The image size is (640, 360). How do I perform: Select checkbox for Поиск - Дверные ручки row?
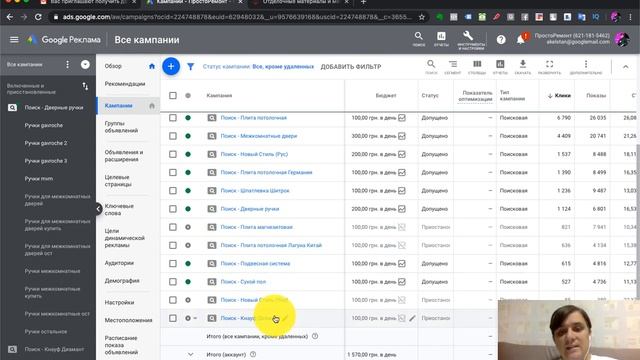click(x=173, y=209)
